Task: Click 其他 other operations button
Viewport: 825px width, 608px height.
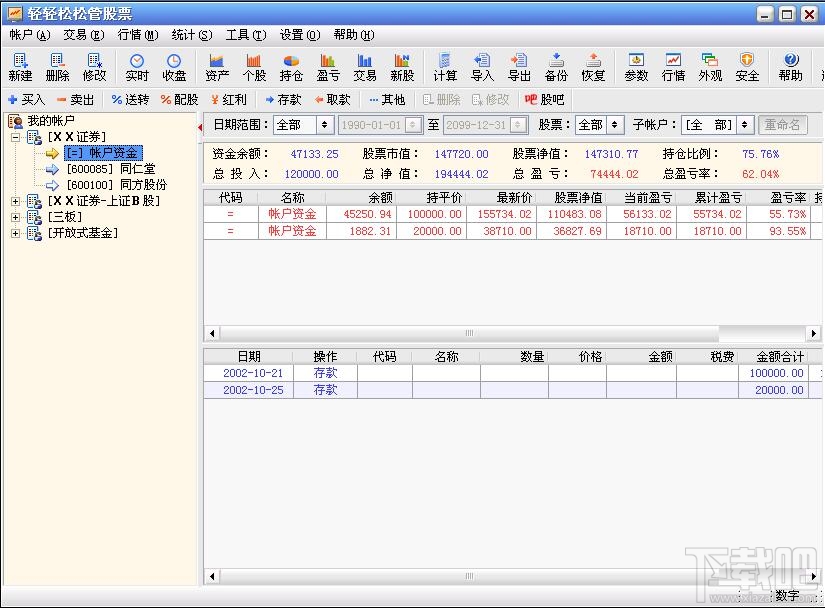Action: [387, 99]
